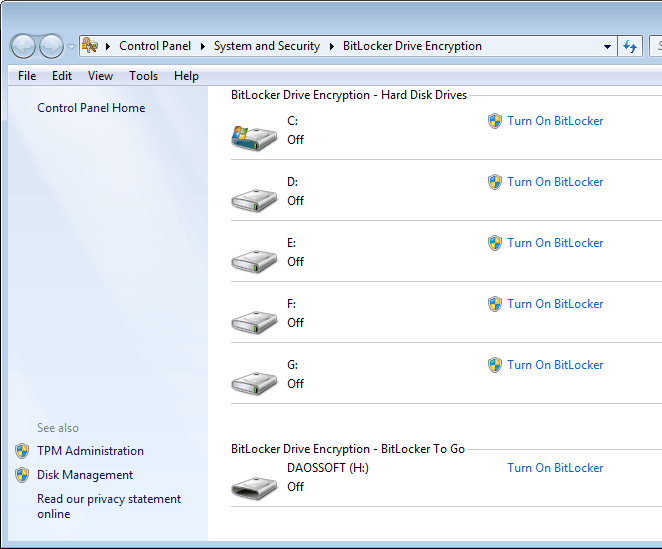This screenshot has width=662, height=549.
Task: Click the shield icon beside E: Turn On BitLocker
Action: tap(495, 243)
